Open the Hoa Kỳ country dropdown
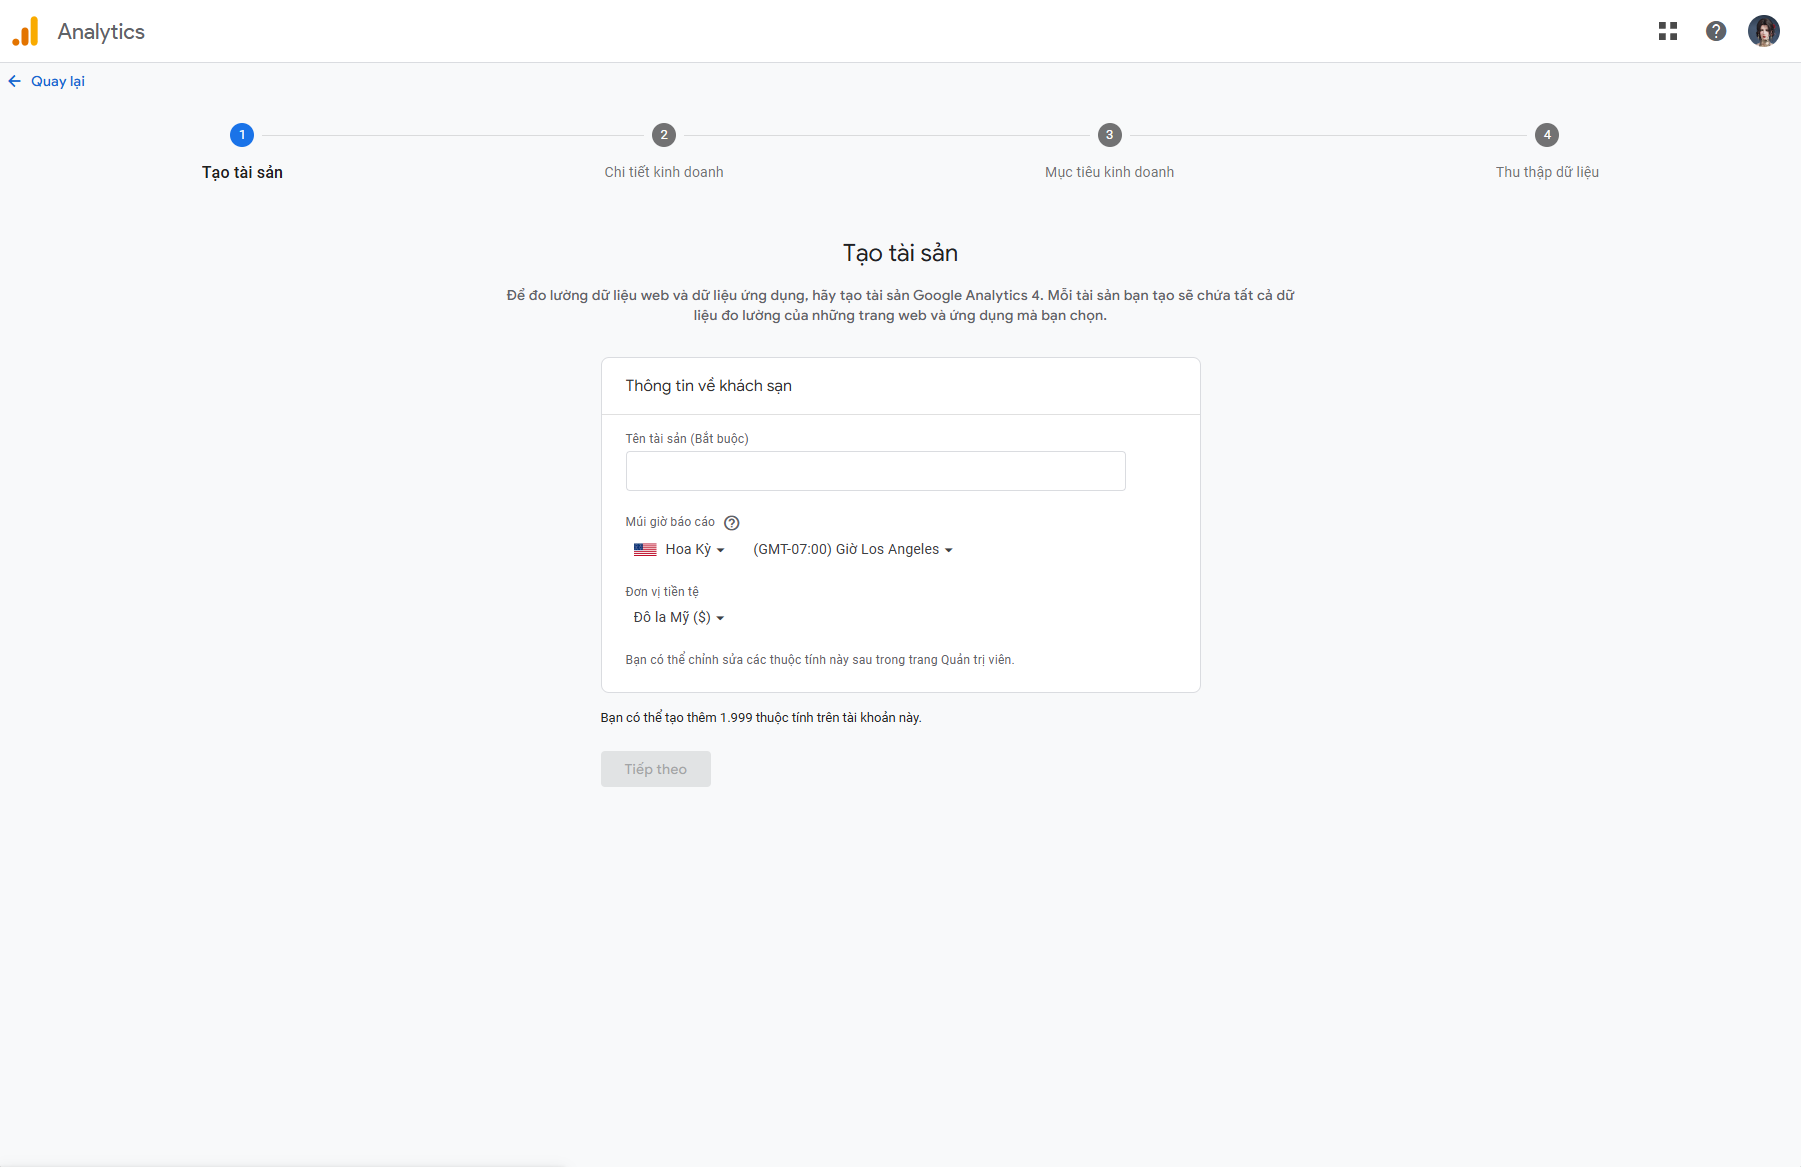 [679, 550]
